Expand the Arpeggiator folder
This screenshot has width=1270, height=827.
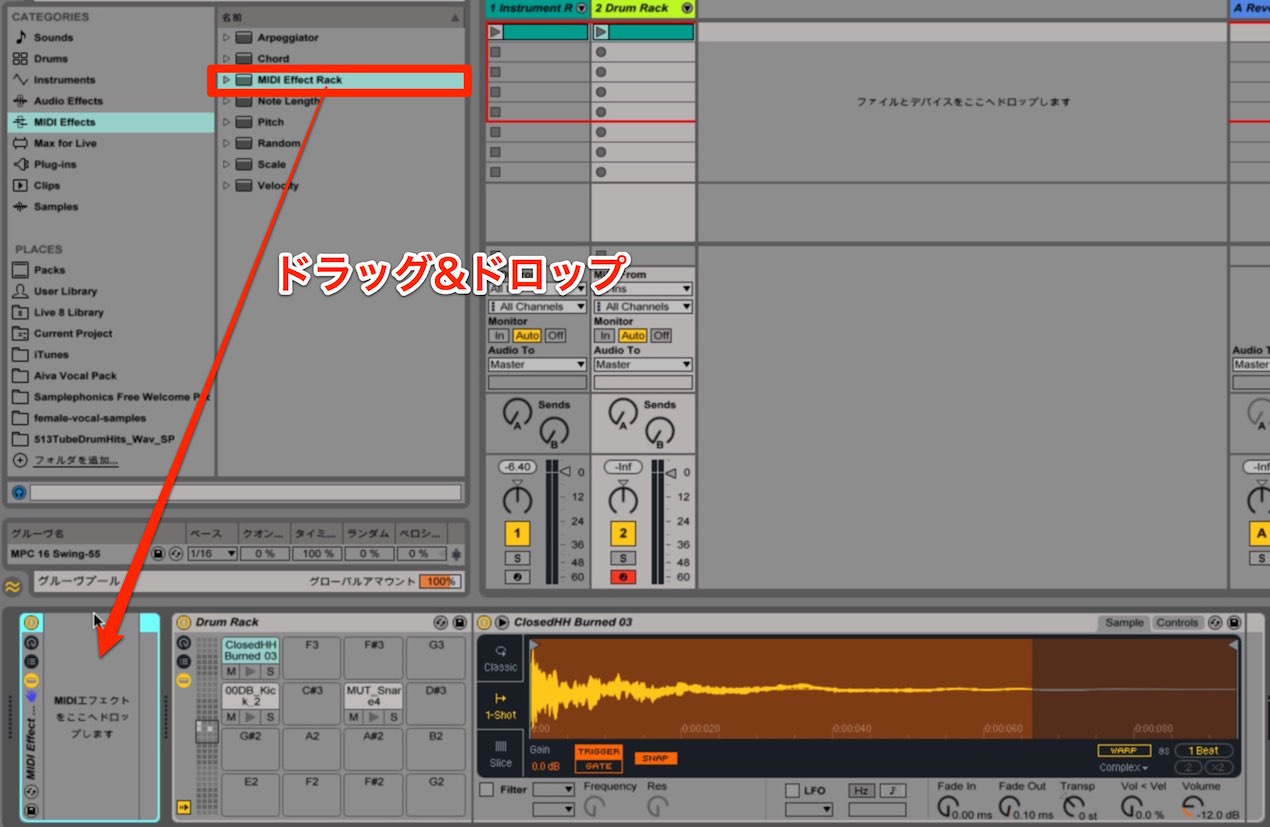coord(226,37)
